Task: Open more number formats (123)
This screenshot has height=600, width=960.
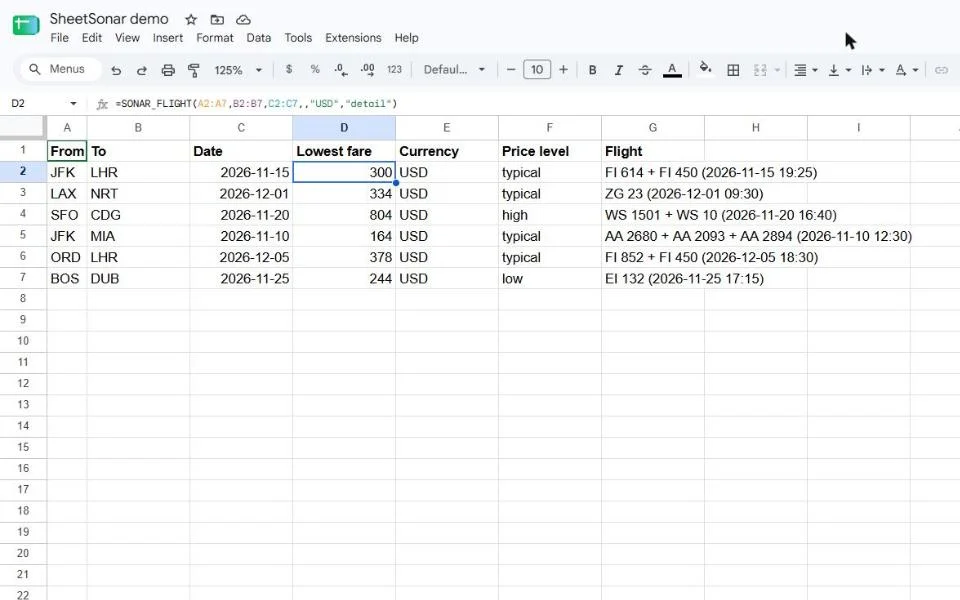Action: [394, 70]
